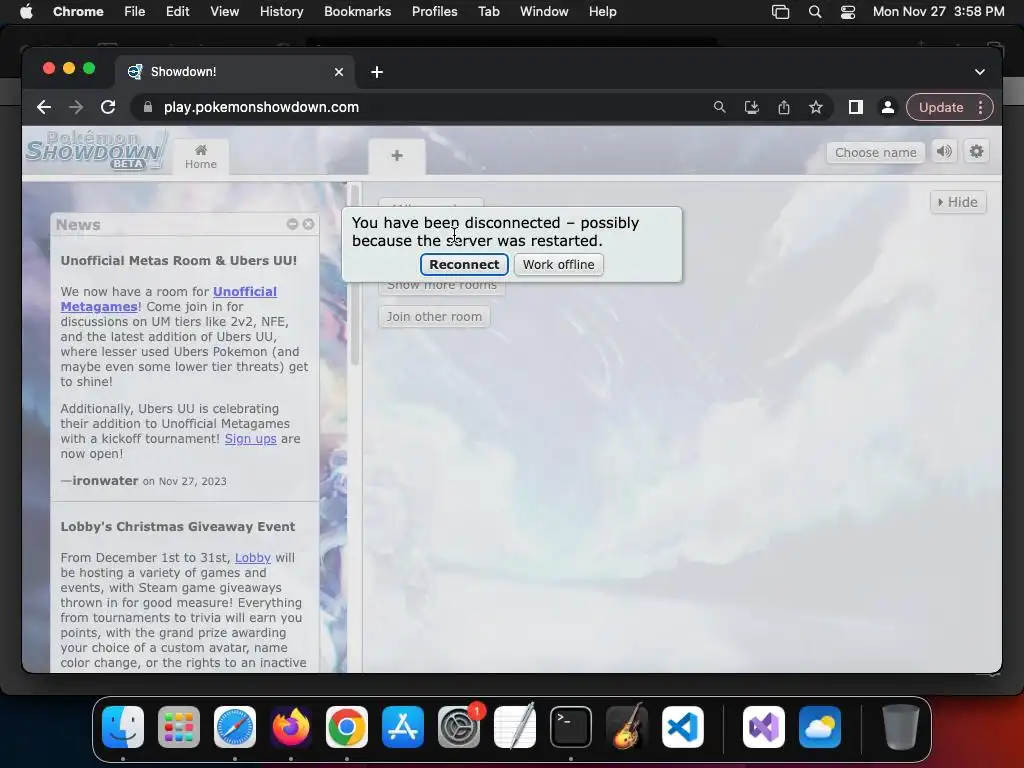
Task: Open Launchpad from the Dock
Action: click(x=179, y=727)
